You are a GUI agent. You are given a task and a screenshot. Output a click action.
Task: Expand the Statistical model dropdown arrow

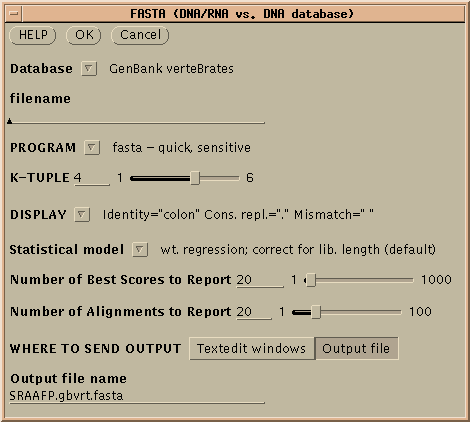click(140, 249)
